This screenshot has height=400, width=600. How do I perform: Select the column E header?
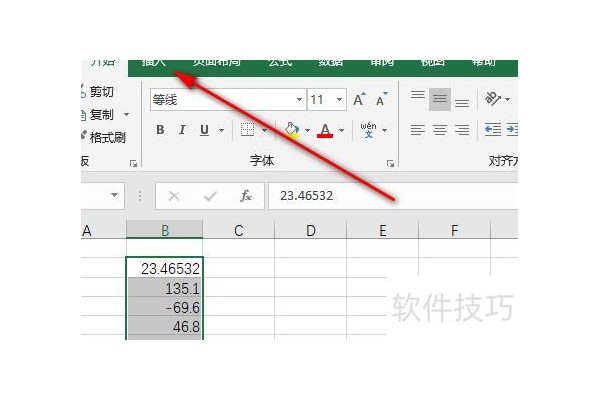pyautogui.click(x=382, y=230)
